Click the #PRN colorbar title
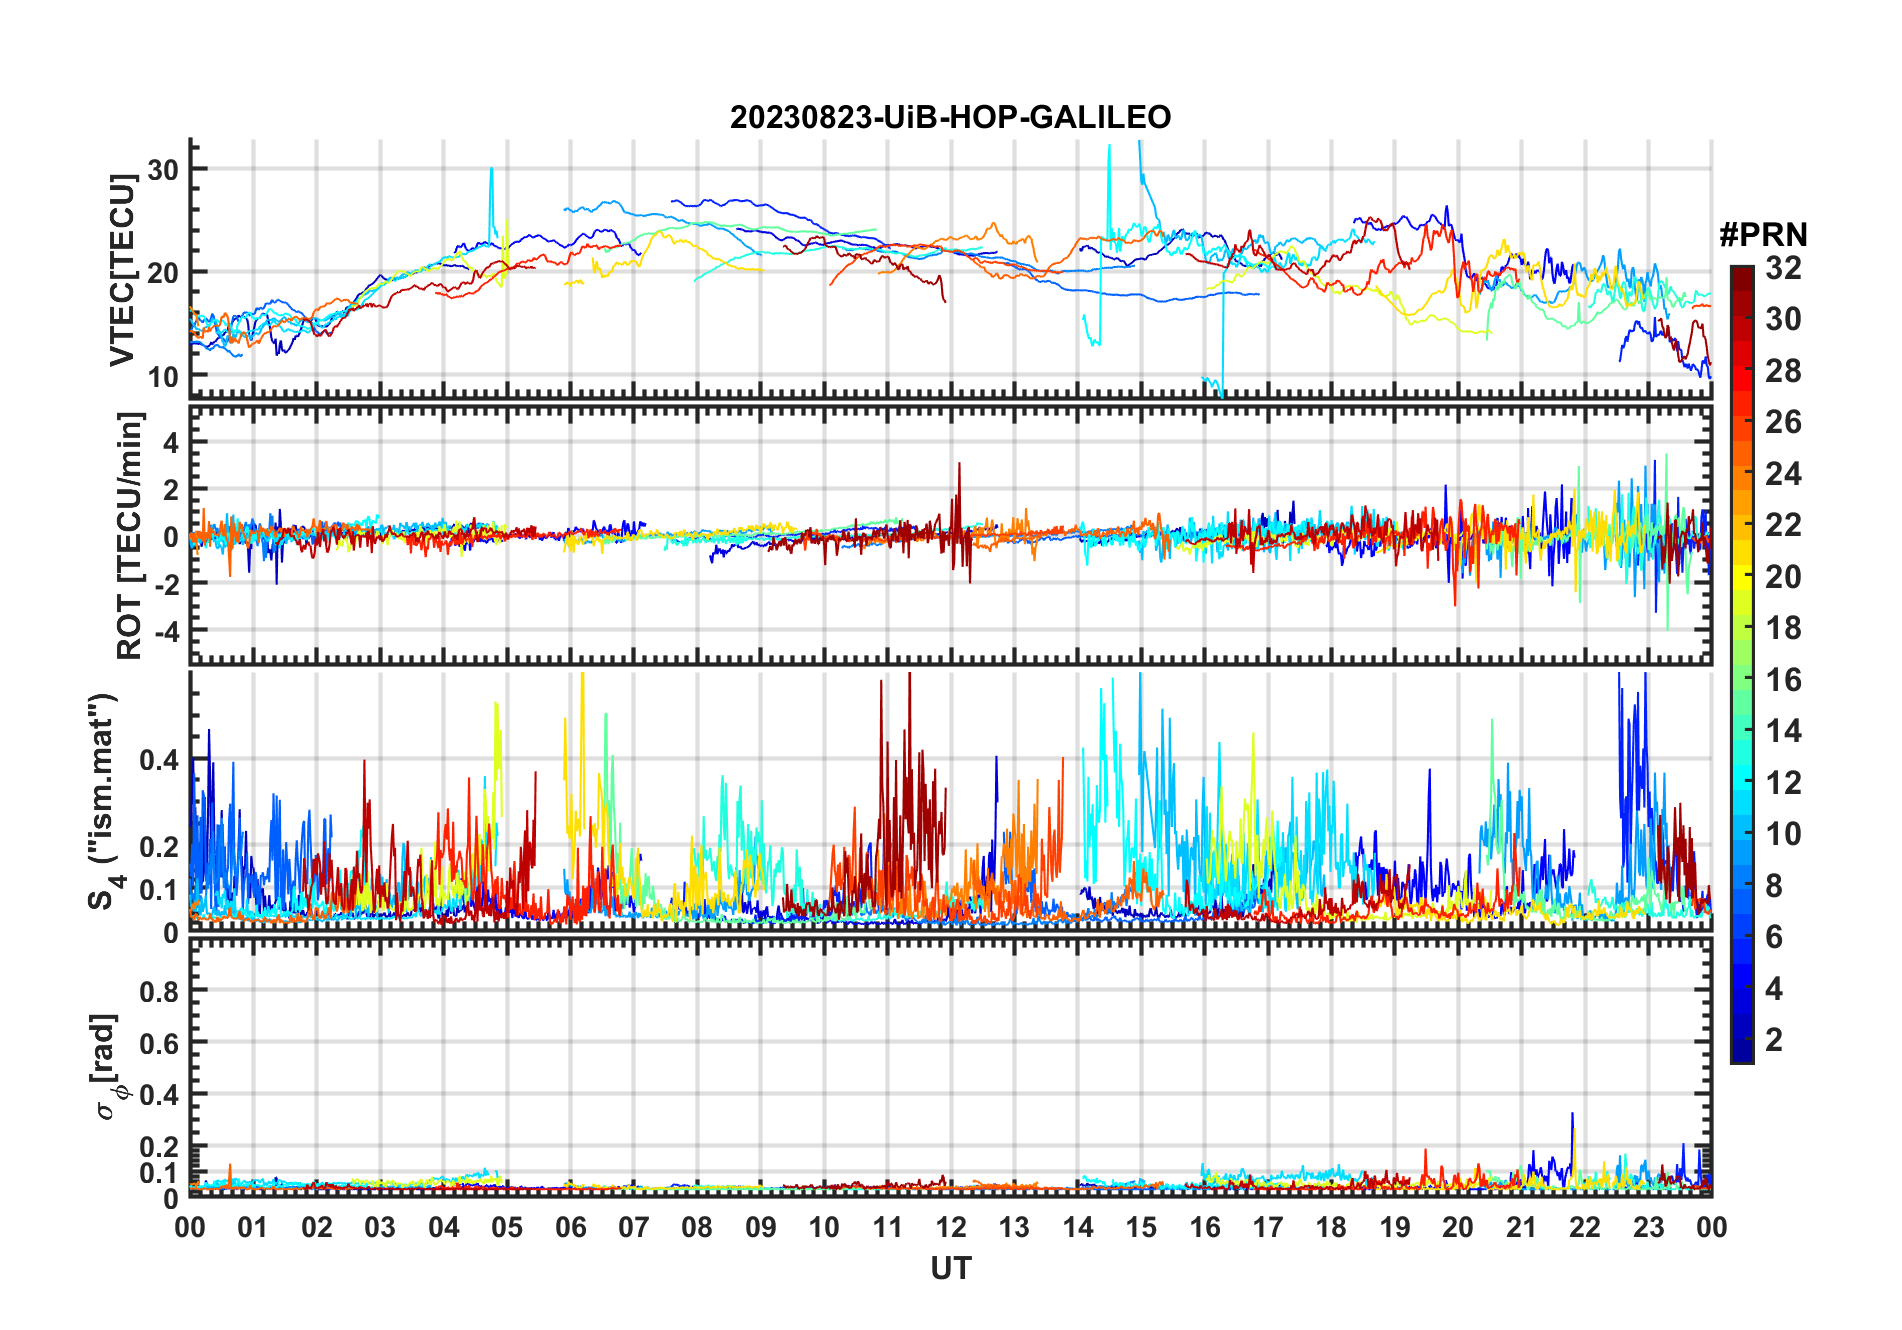This screenshot has width=1902, height=1330. (x=1763, y=235)
